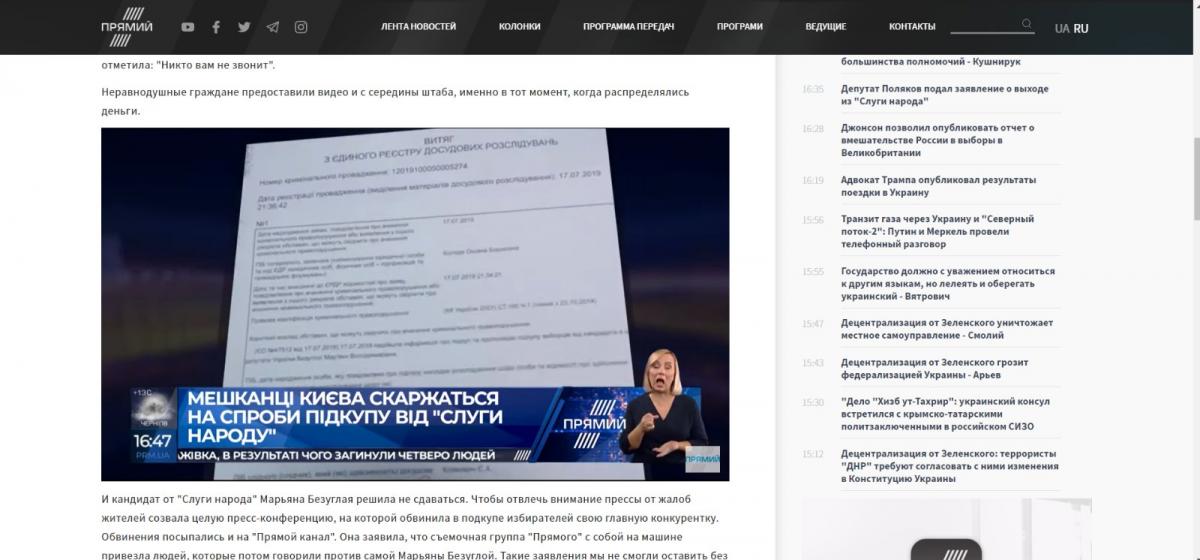Open the Telegram channel icon
The height and width of the screenshot is (560, 1200).
(272, 27)
